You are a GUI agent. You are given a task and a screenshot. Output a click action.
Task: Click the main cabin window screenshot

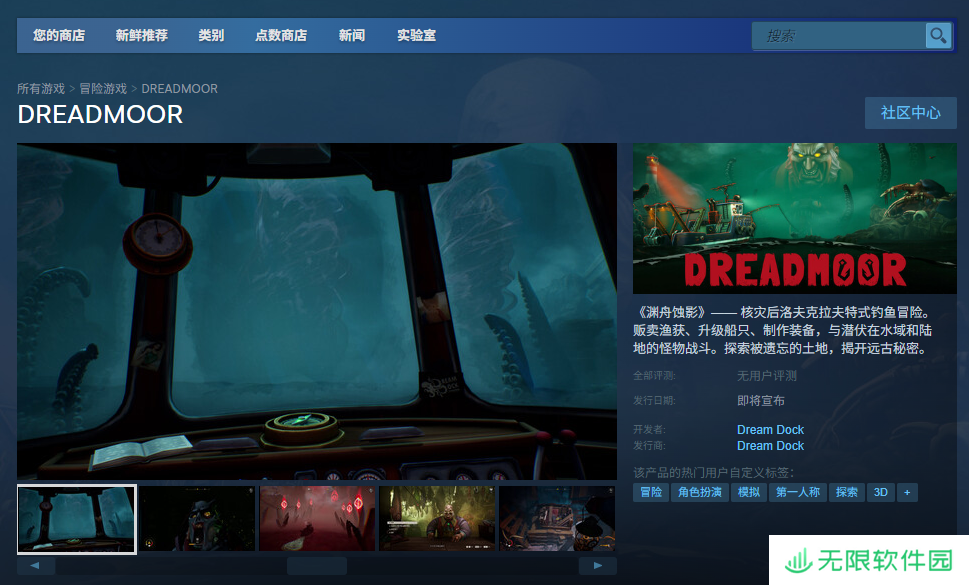tap(317, 311)
